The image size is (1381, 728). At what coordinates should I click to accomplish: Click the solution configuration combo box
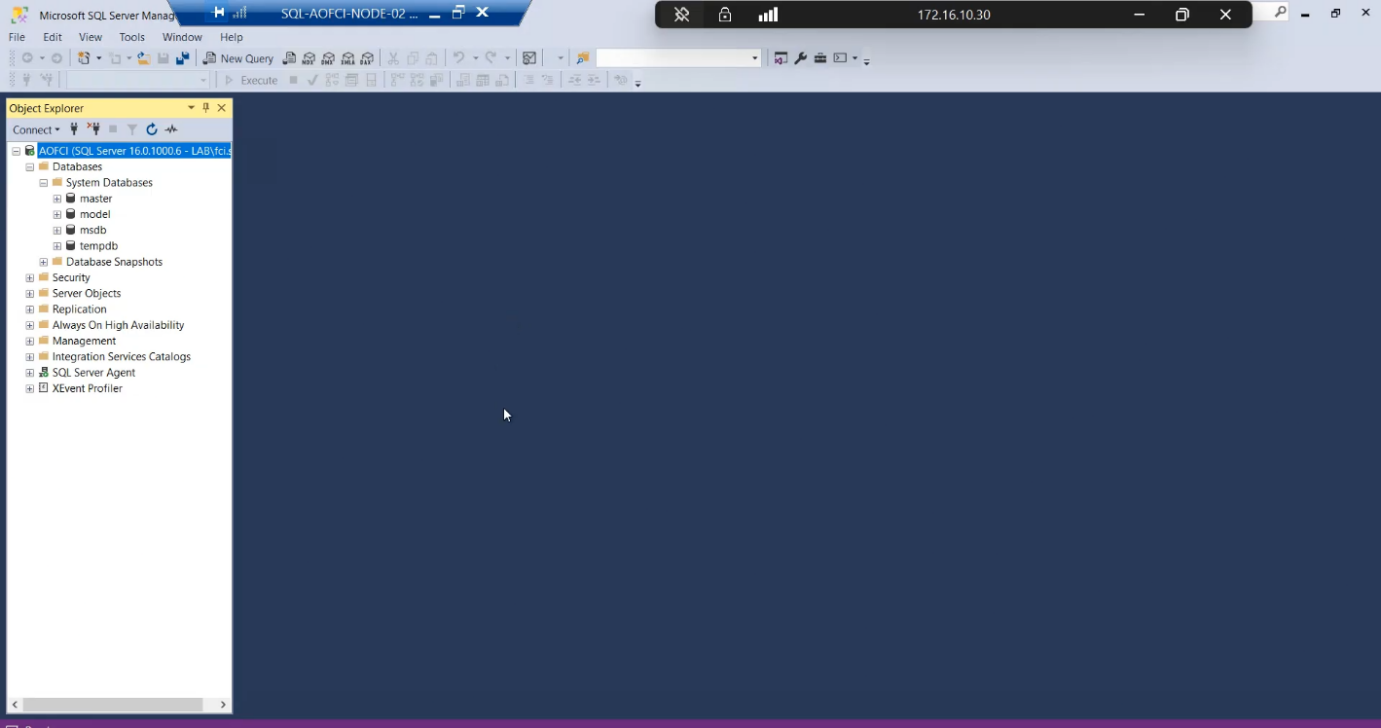click(679, 58)
